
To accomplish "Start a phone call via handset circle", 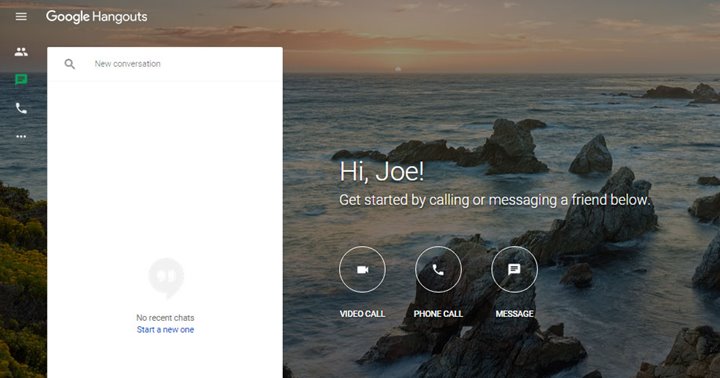I will (438, 269).
